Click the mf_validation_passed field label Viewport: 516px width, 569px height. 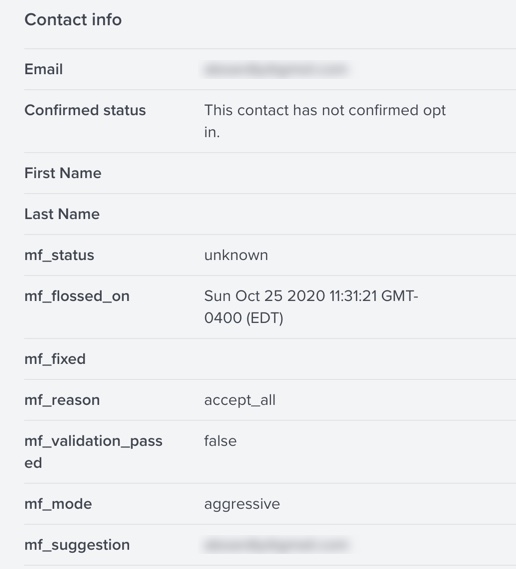point(93,452)
